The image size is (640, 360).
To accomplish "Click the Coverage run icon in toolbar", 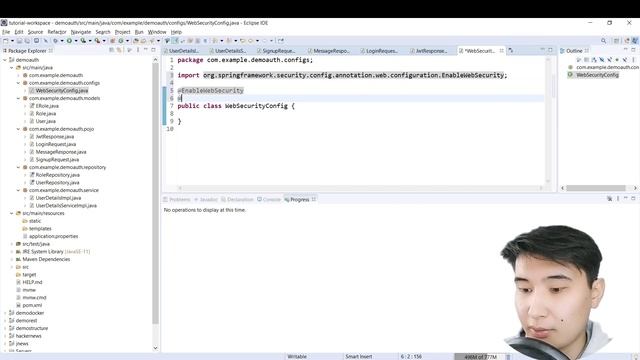I will (83, 41).
